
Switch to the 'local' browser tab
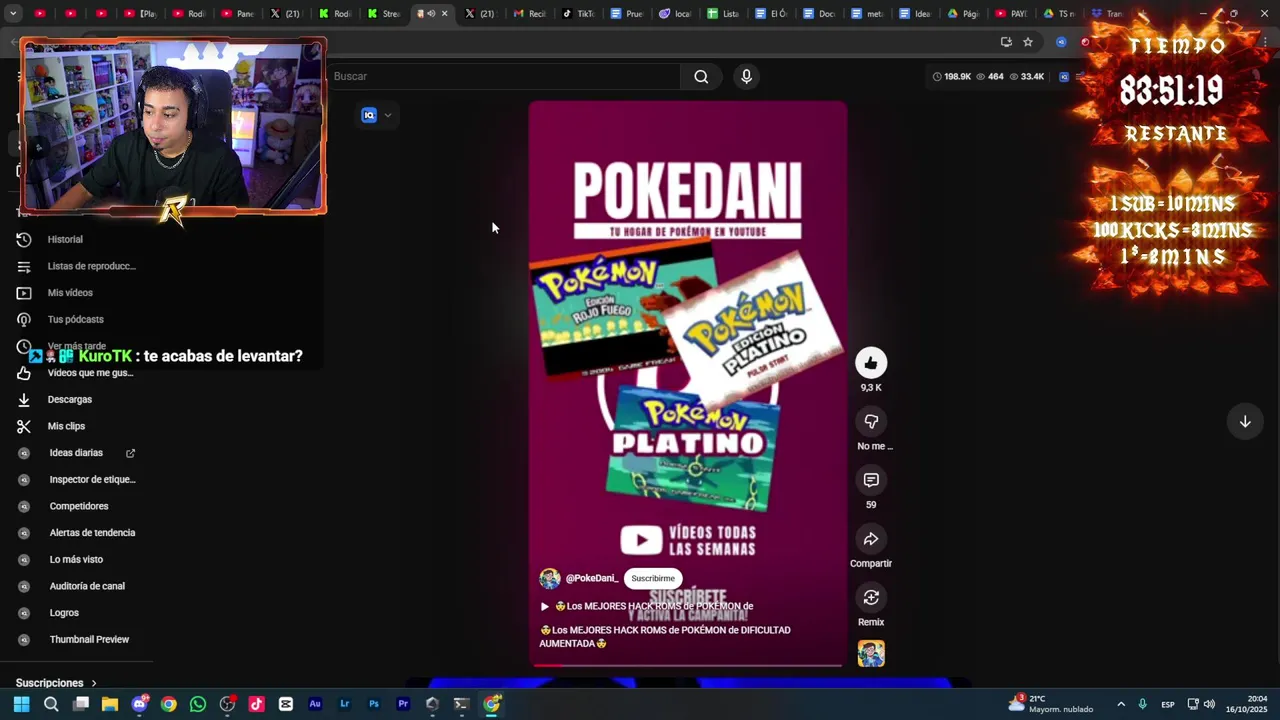click(675, 14)
